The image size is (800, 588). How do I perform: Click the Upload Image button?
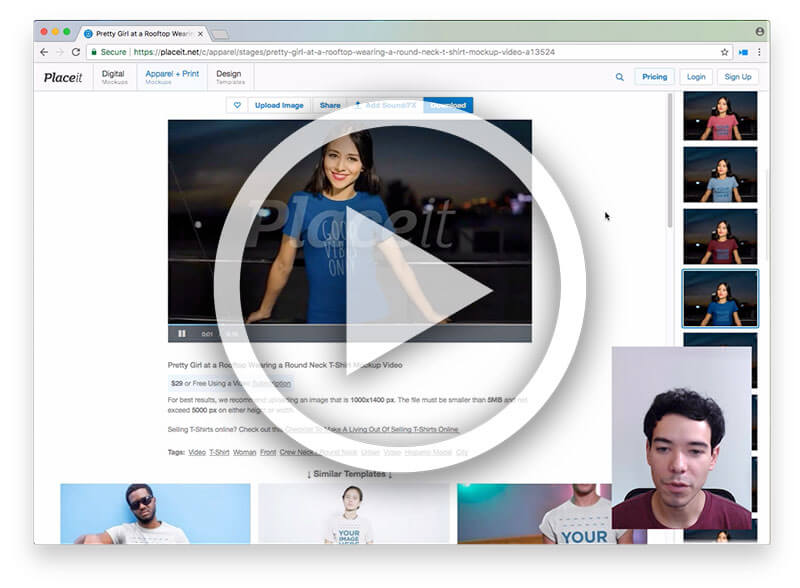coord(279,105)
